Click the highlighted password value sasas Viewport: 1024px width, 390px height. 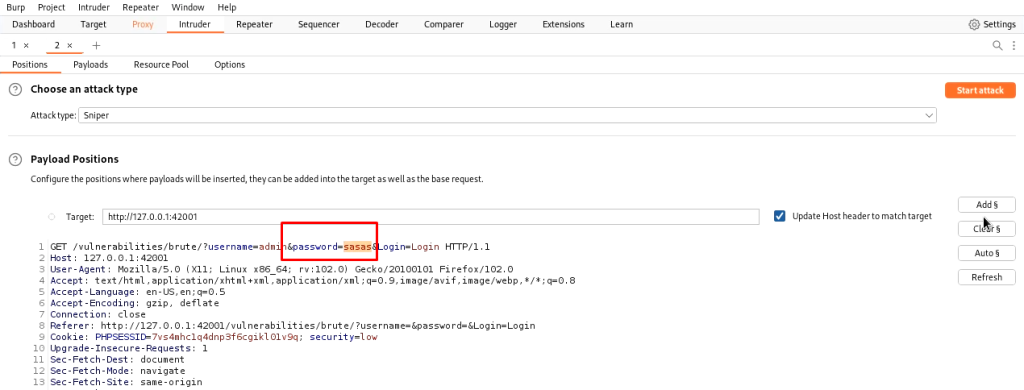point(358,247)
